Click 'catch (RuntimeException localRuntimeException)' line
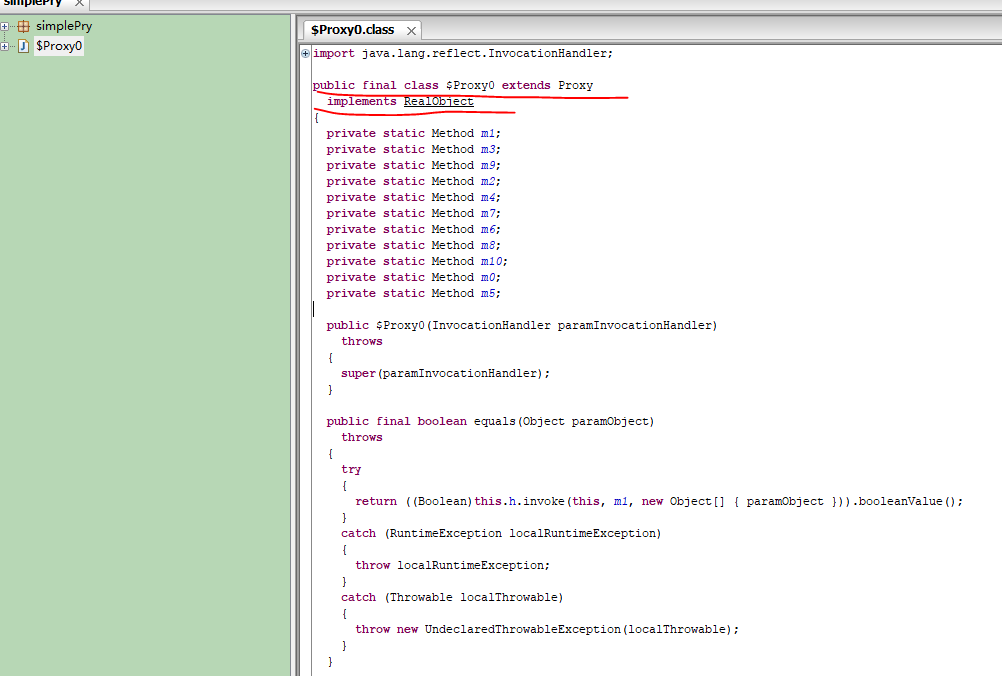1002x676 pixels. [x=501, y=534]
